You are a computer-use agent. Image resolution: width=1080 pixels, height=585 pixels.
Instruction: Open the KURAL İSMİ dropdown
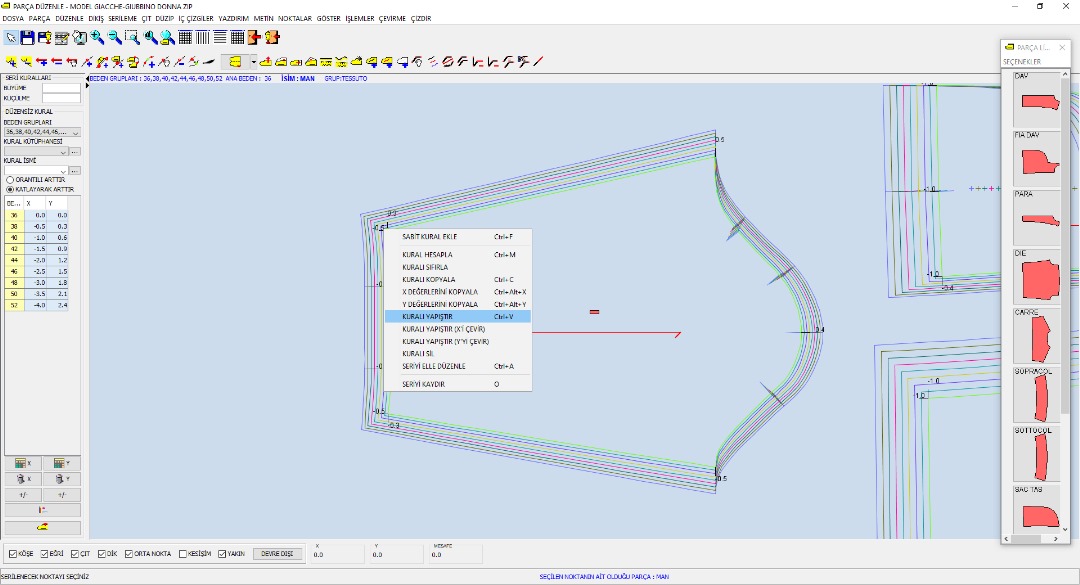(x=63, y=170)
